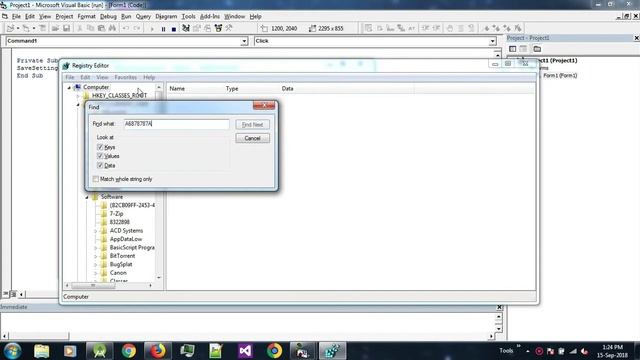
Task: Close the Find dialog with red X
Action: (x=264, y=105)
